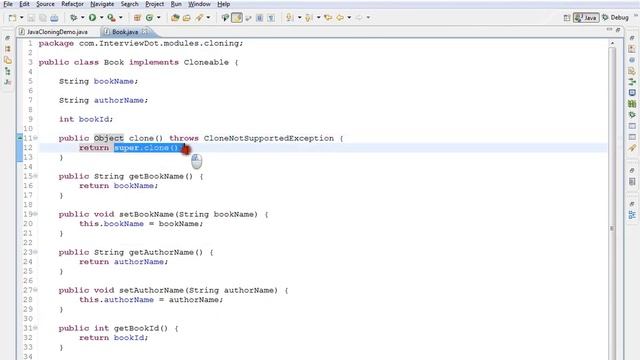Screen dimensions: 640x360
Task: Create a new Java class icon
Action: click(x=149, y=18)
